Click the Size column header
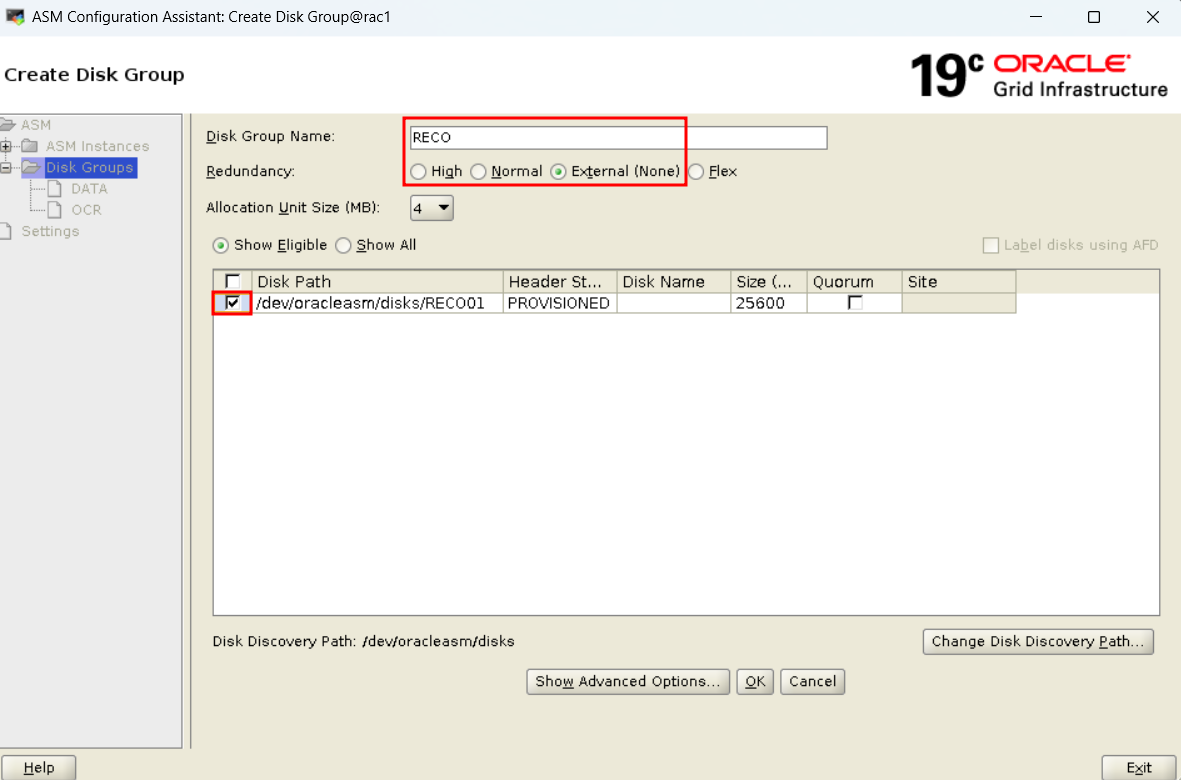 pos(768,282)
